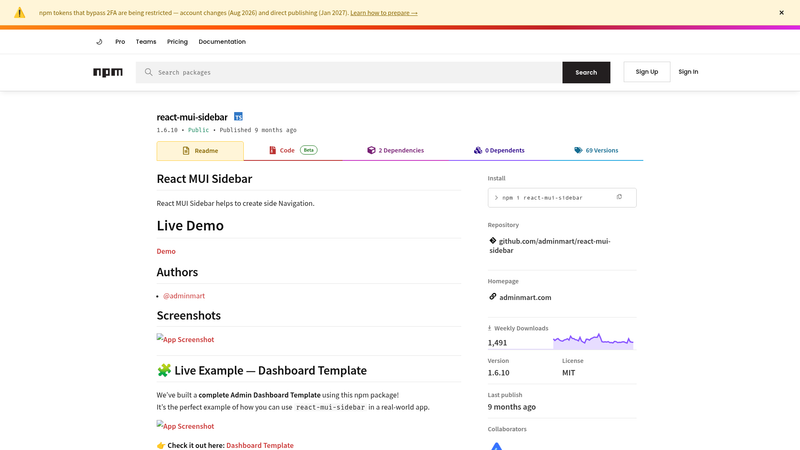Open the adminmart.com homepage link
This screenshot has width=800, height=450.
[x=525, y=297]
